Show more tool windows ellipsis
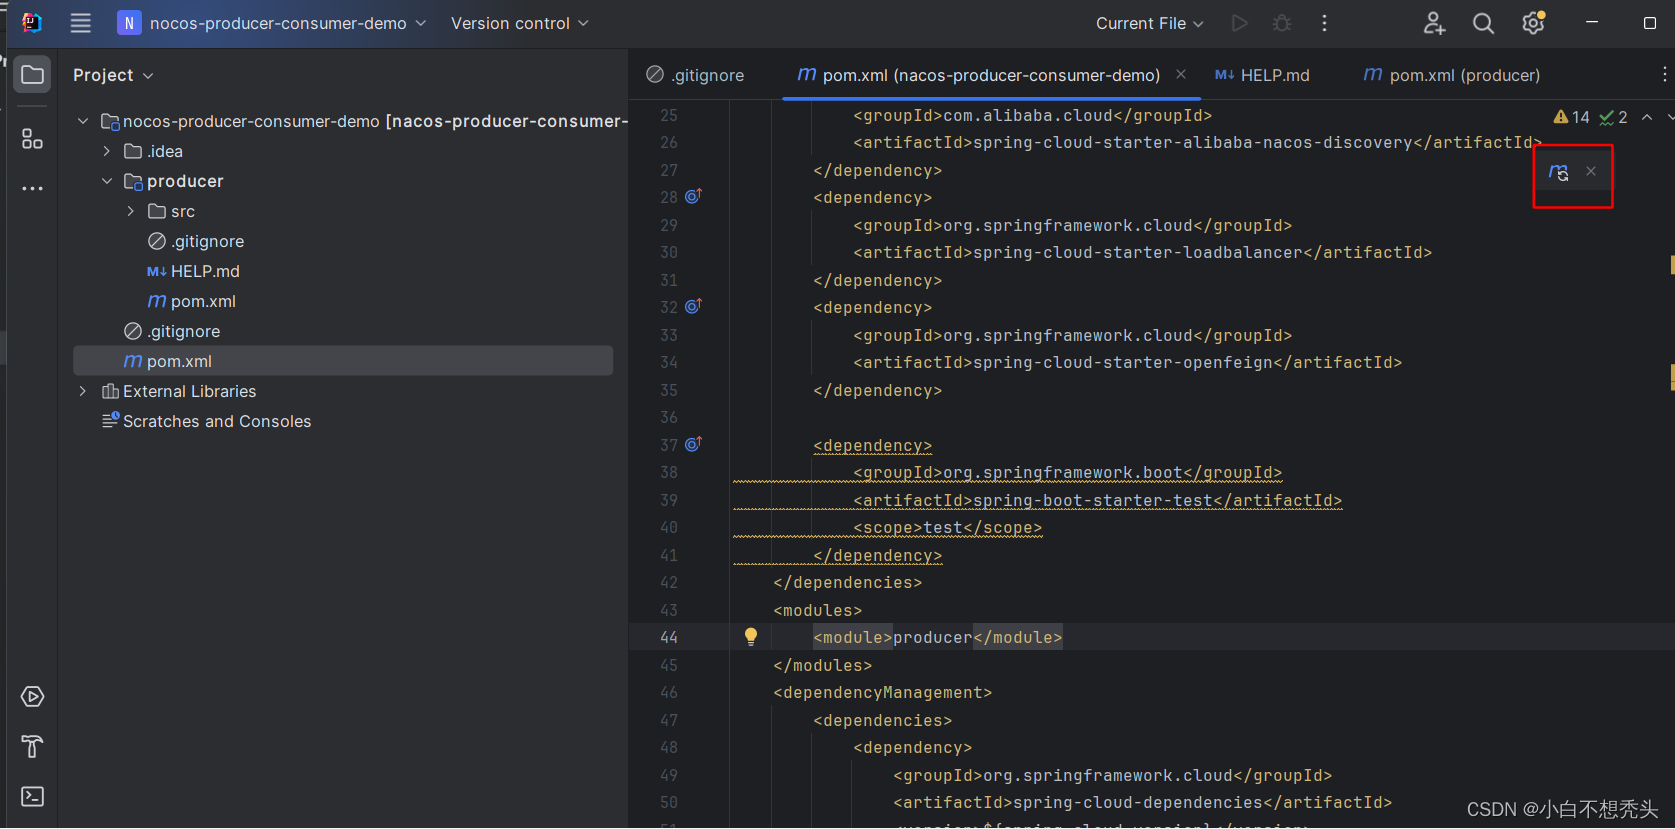This screenshot has height=829, width=1675. (x=32, y=188)
